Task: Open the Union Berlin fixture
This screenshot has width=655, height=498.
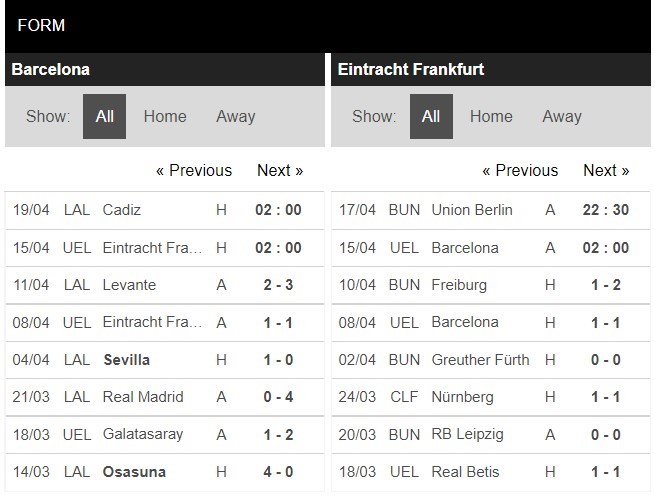Action: tap(491, 210)
